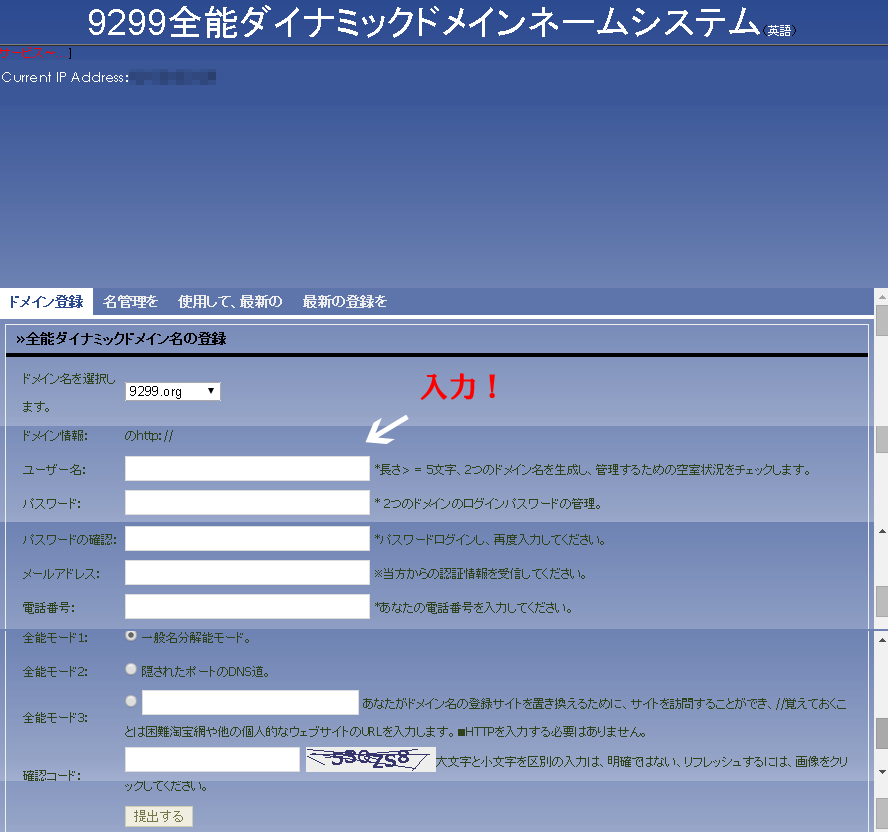Click the ユーザー名 input field
The width and height of the screenshot is (888, 832).
coord(247,468)
